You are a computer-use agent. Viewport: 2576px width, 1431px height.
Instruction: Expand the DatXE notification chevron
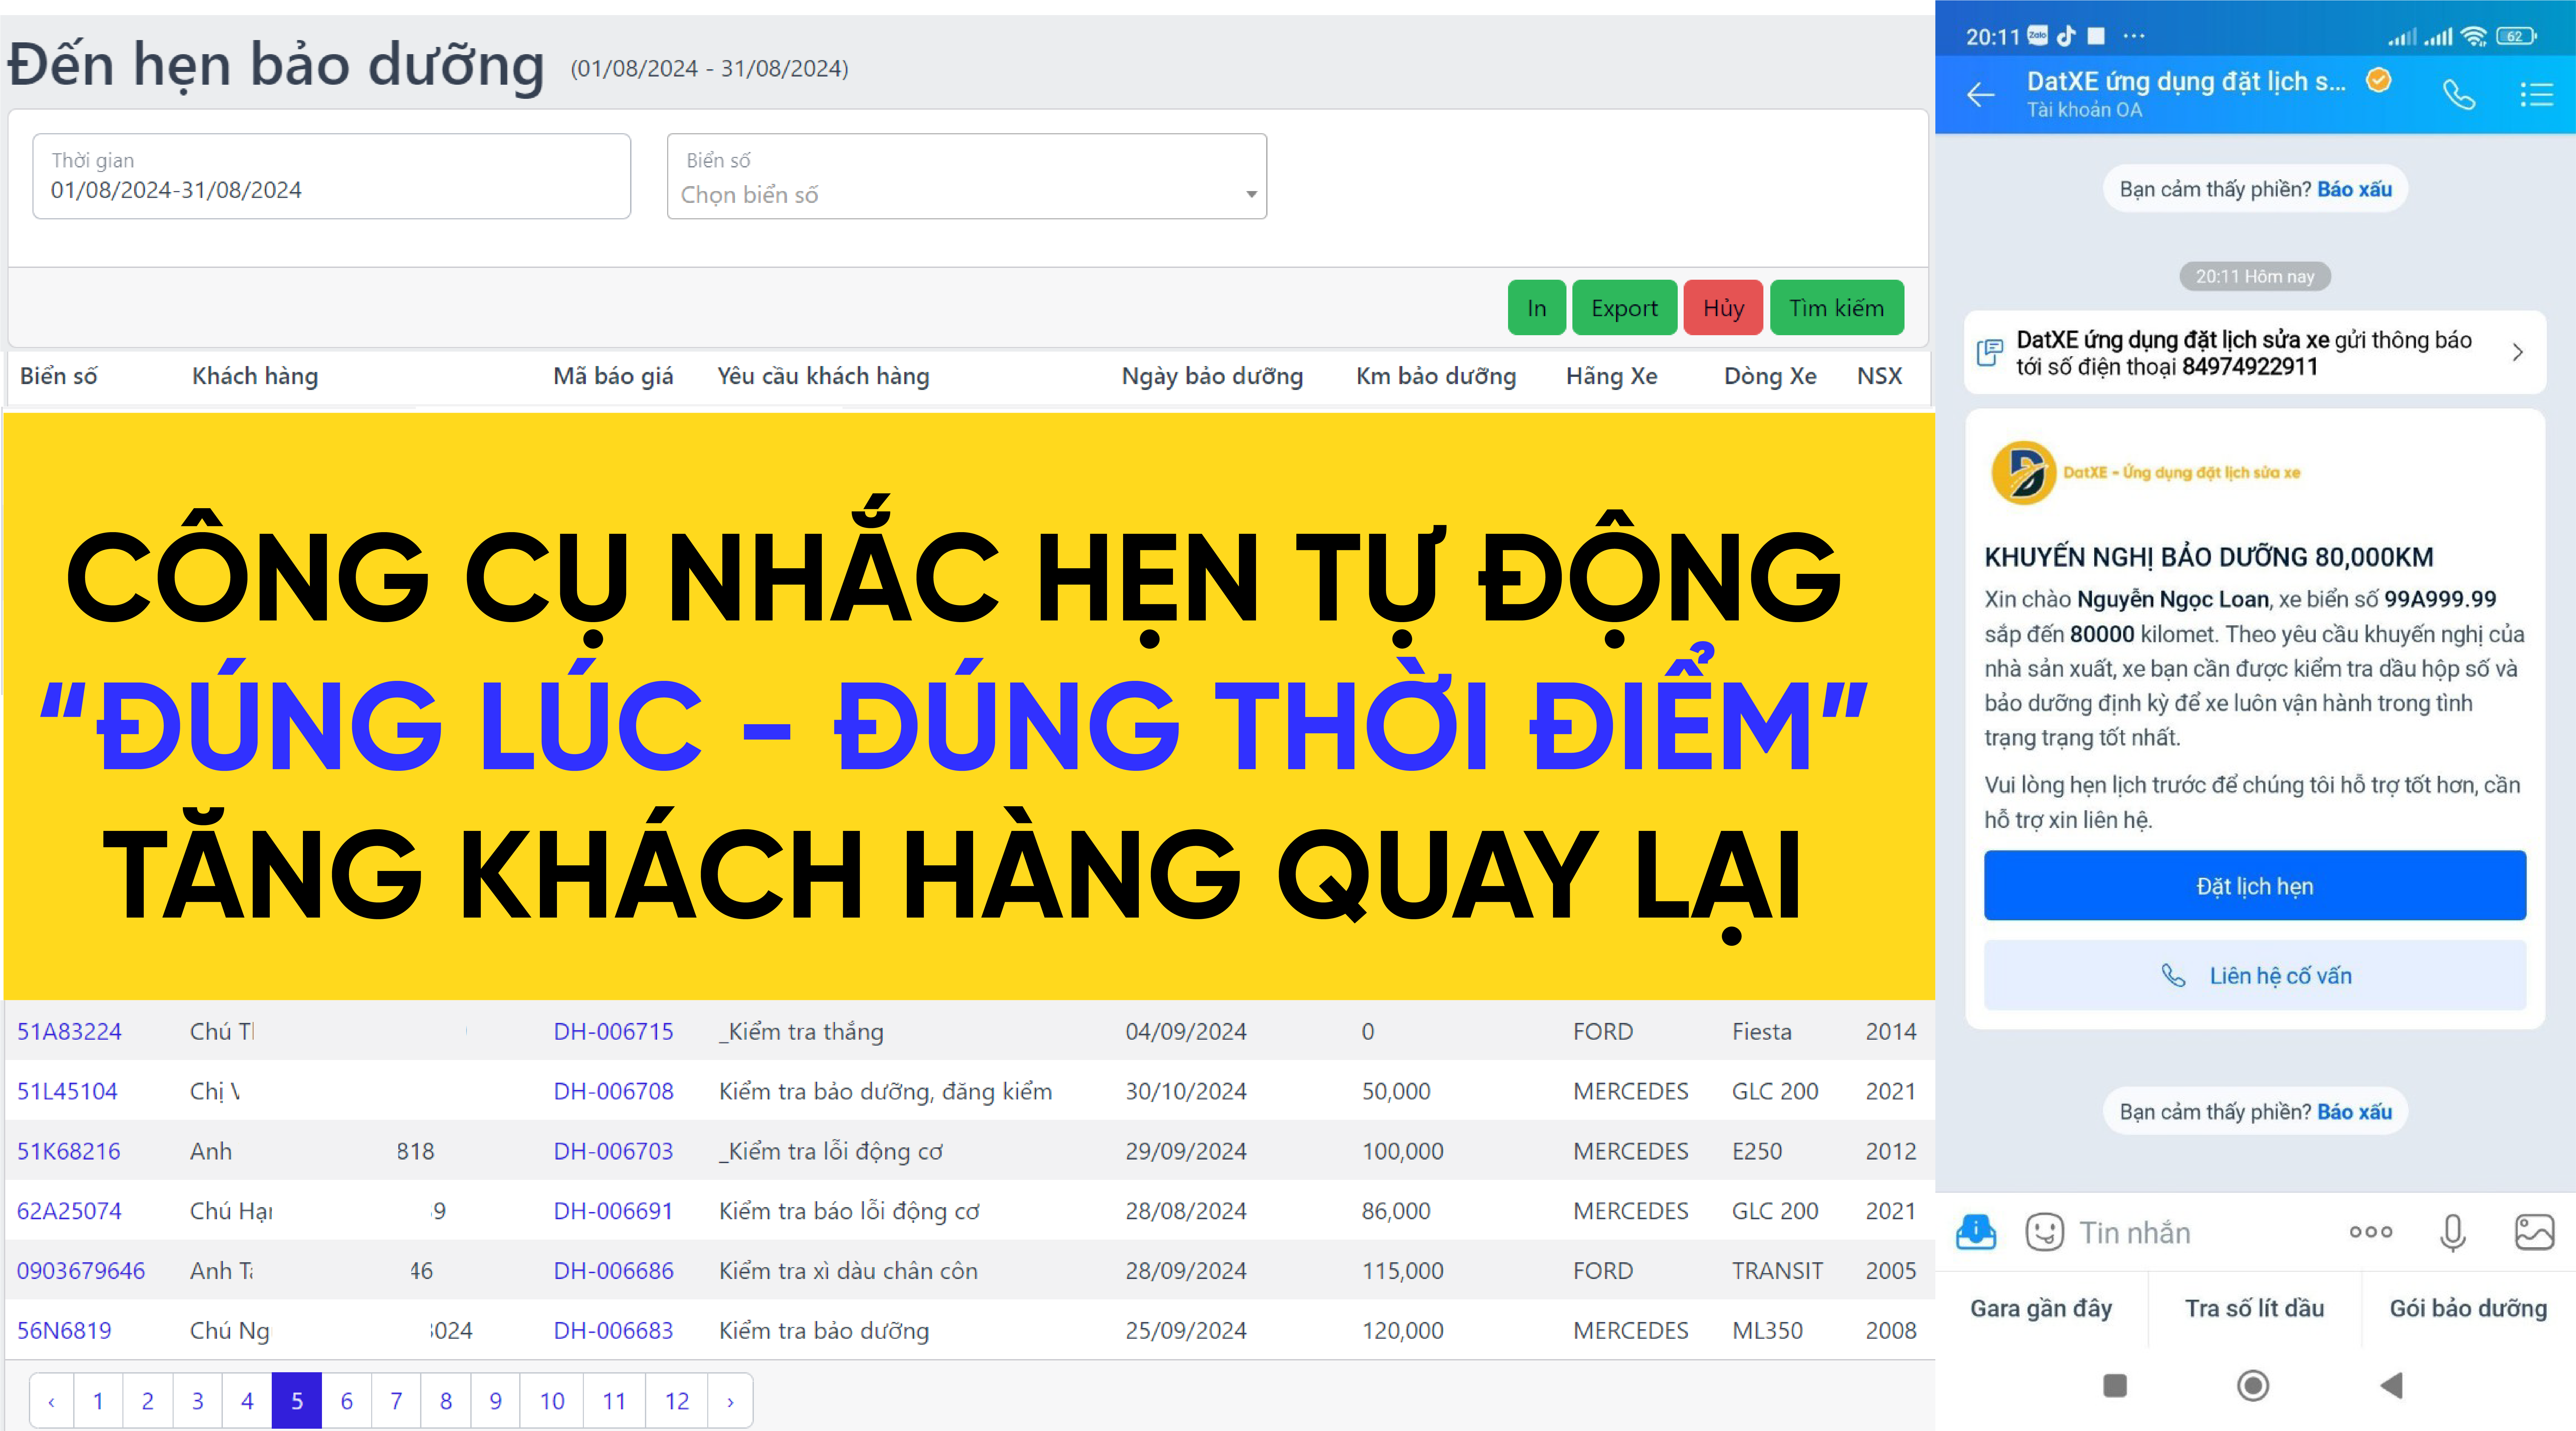point(2518,352)
